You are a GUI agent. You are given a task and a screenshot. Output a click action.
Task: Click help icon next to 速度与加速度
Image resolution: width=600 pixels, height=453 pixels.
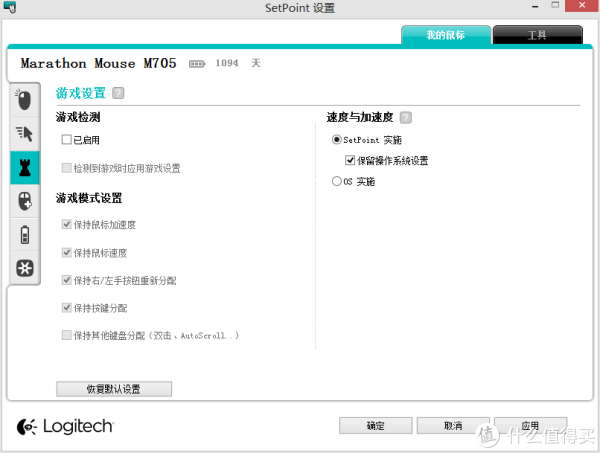[406, 117]
